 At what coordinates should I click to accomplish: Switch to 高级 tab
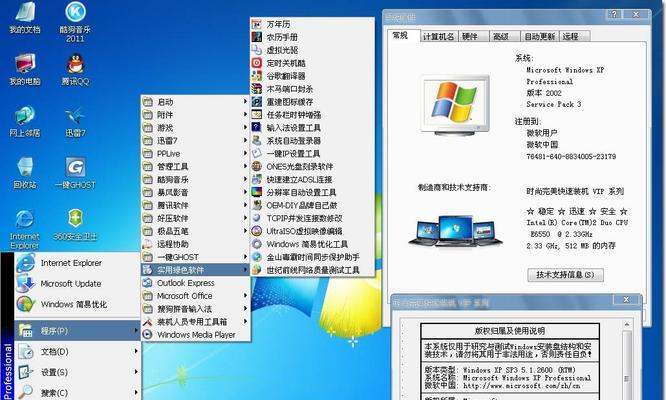504,37
